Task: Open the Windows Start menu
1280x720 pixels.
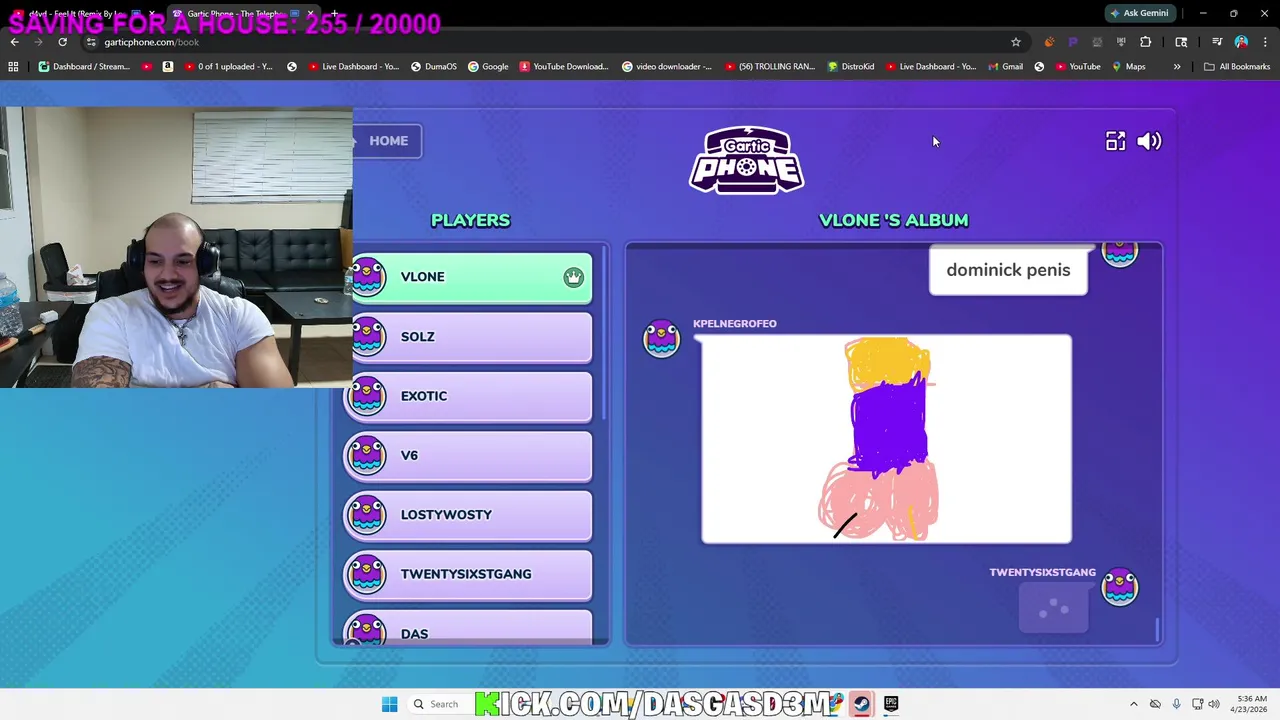Action: [x=389, y=704]
